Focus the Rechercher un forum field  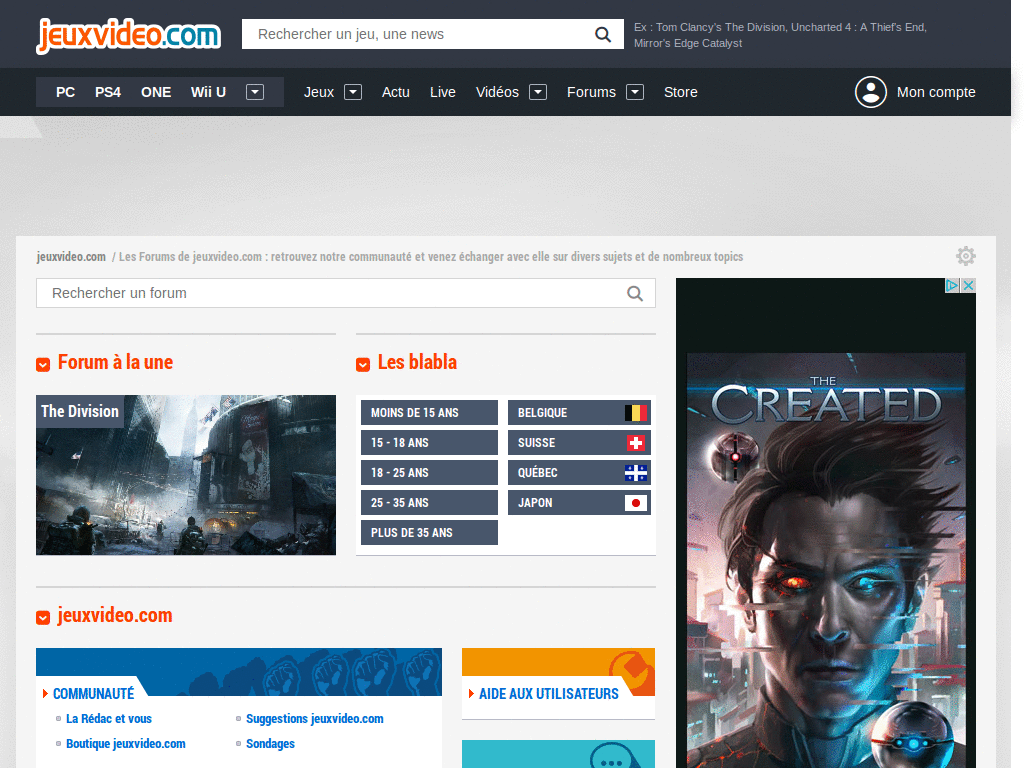[345, 293]
